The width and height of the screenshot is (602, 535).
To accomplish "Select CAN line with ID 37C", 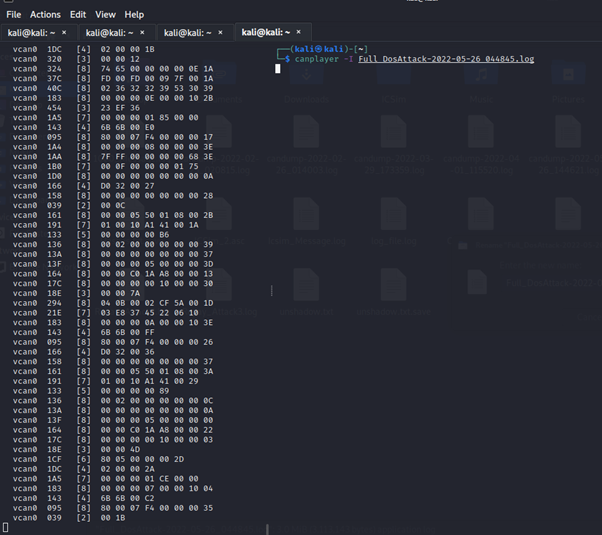I will point(113,79).
